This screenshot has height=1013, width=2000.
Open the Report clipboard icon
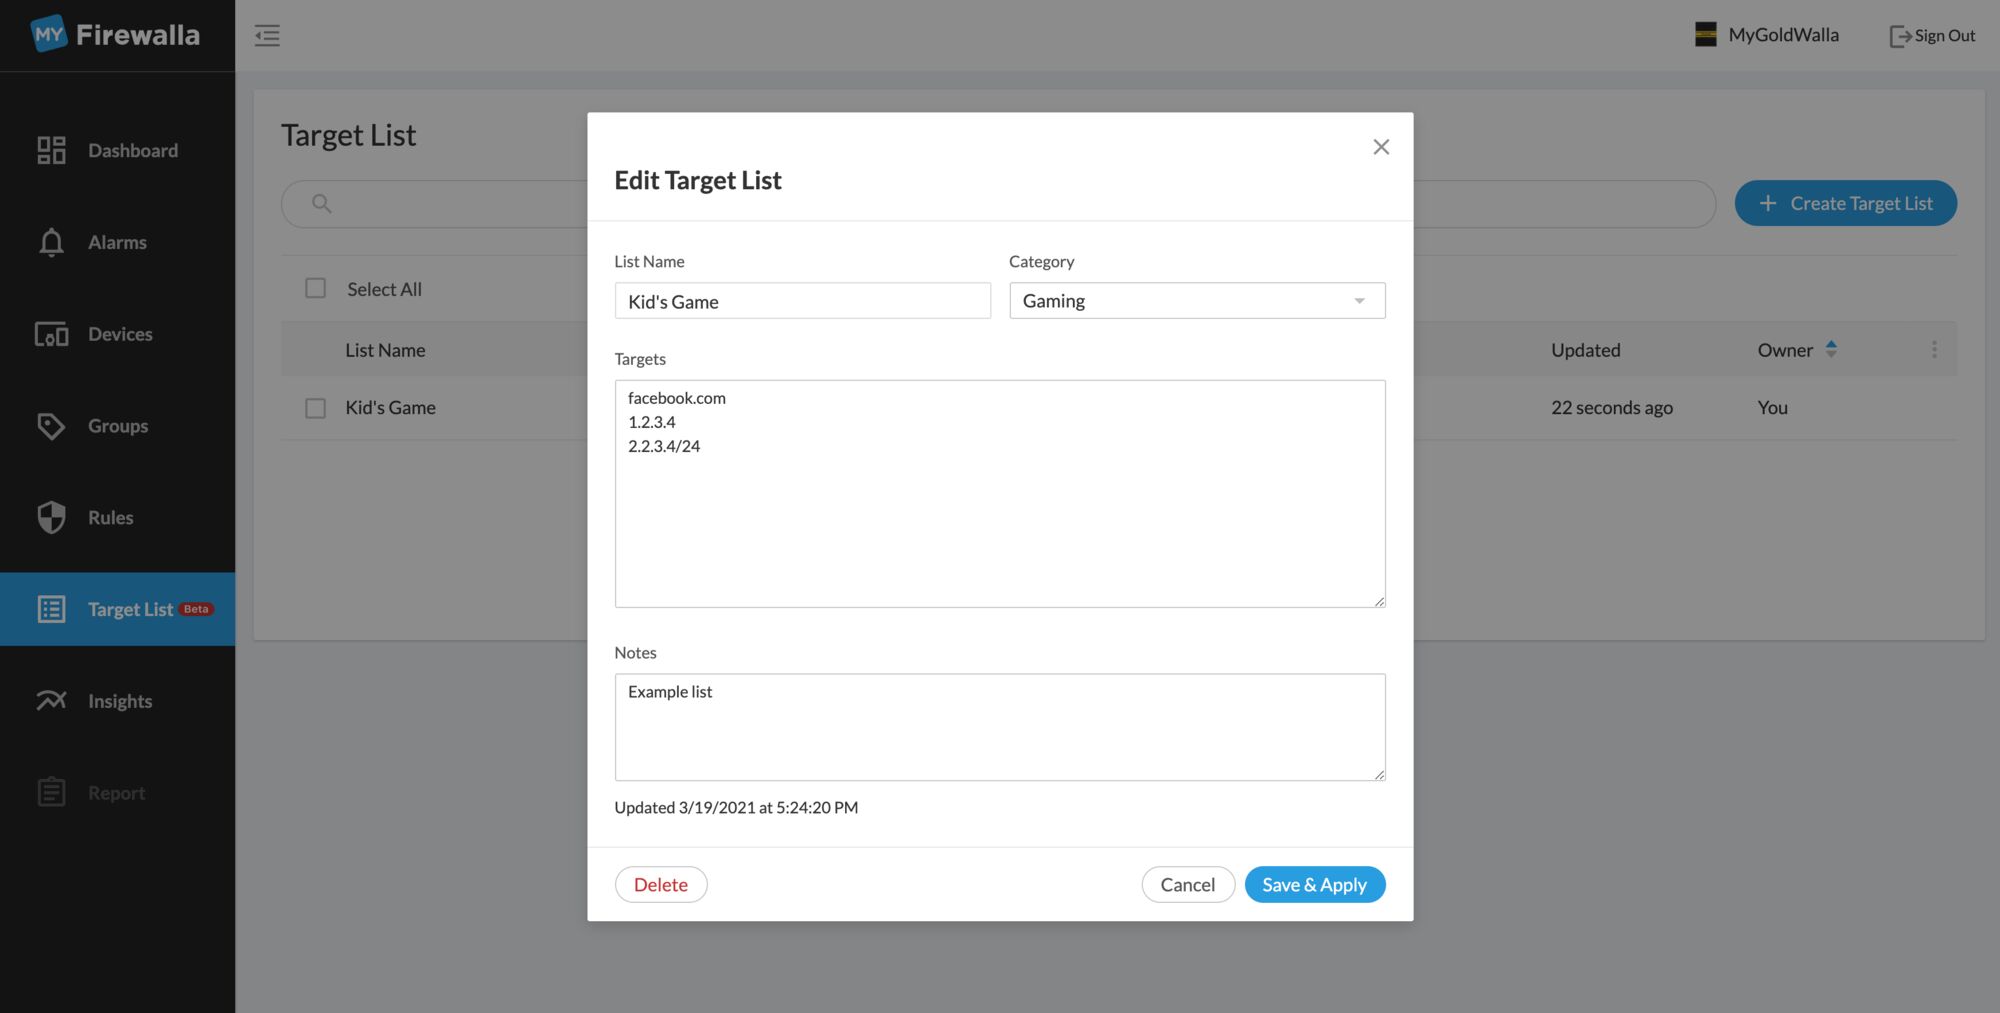point(51,792)
